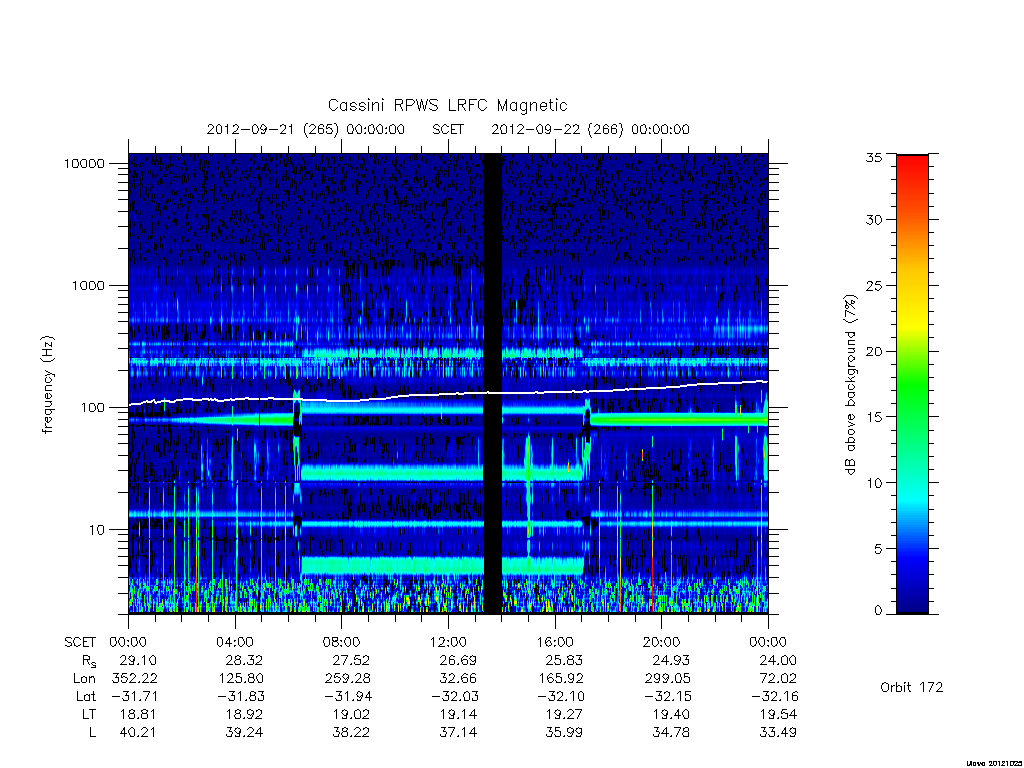
Task: Click the L value 39.24
Action: 244,732
